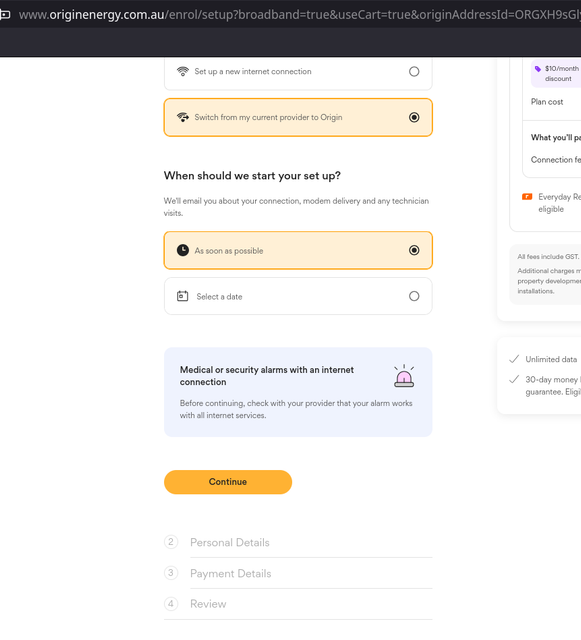Screen dimensions: 581x640
Task: Click the calendar icon beside Select a date
Action: pyautogui.click(x=183, y=296)
